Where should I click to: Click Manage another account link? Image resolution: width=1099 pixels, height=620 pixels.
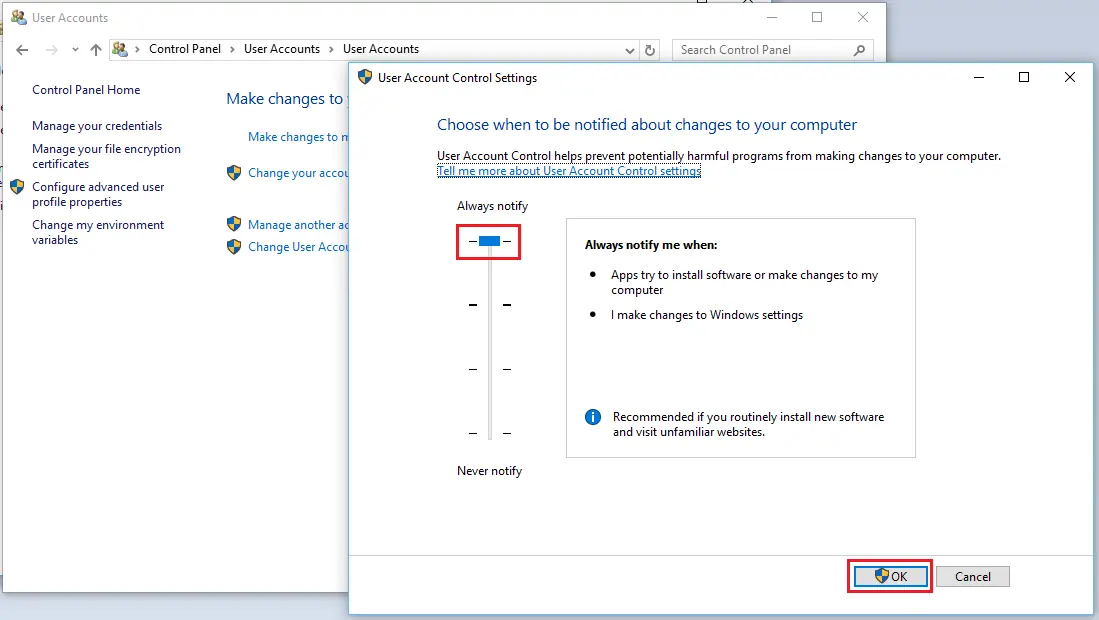[298, 225]
